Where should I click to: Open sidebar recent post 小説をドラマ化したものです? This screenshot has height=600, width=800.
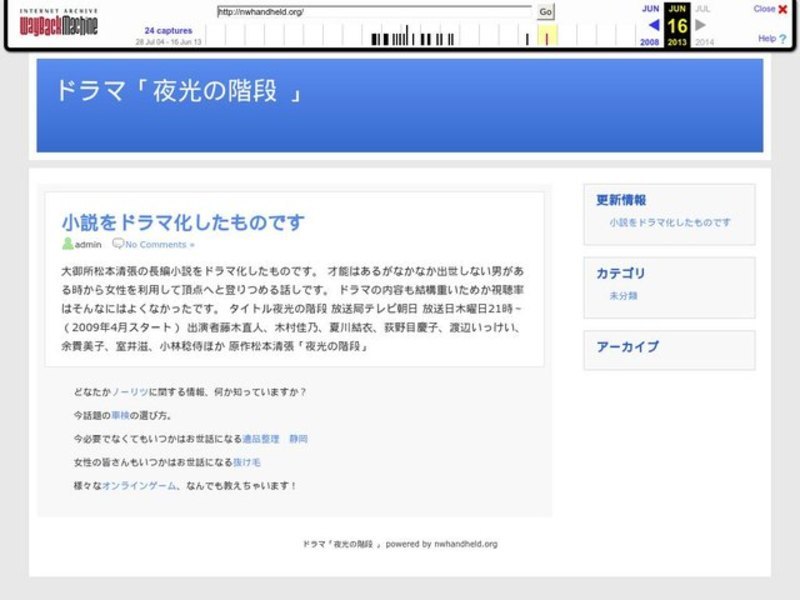(670, 222)
